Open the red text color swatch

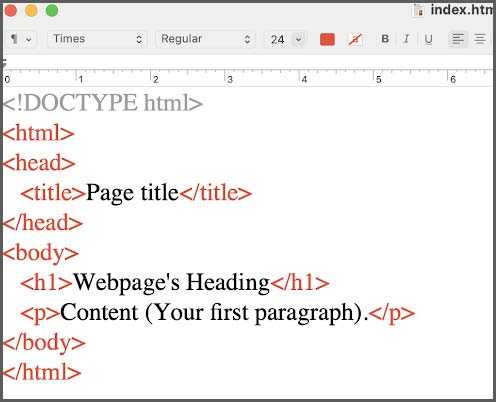[x=327, y=39]
